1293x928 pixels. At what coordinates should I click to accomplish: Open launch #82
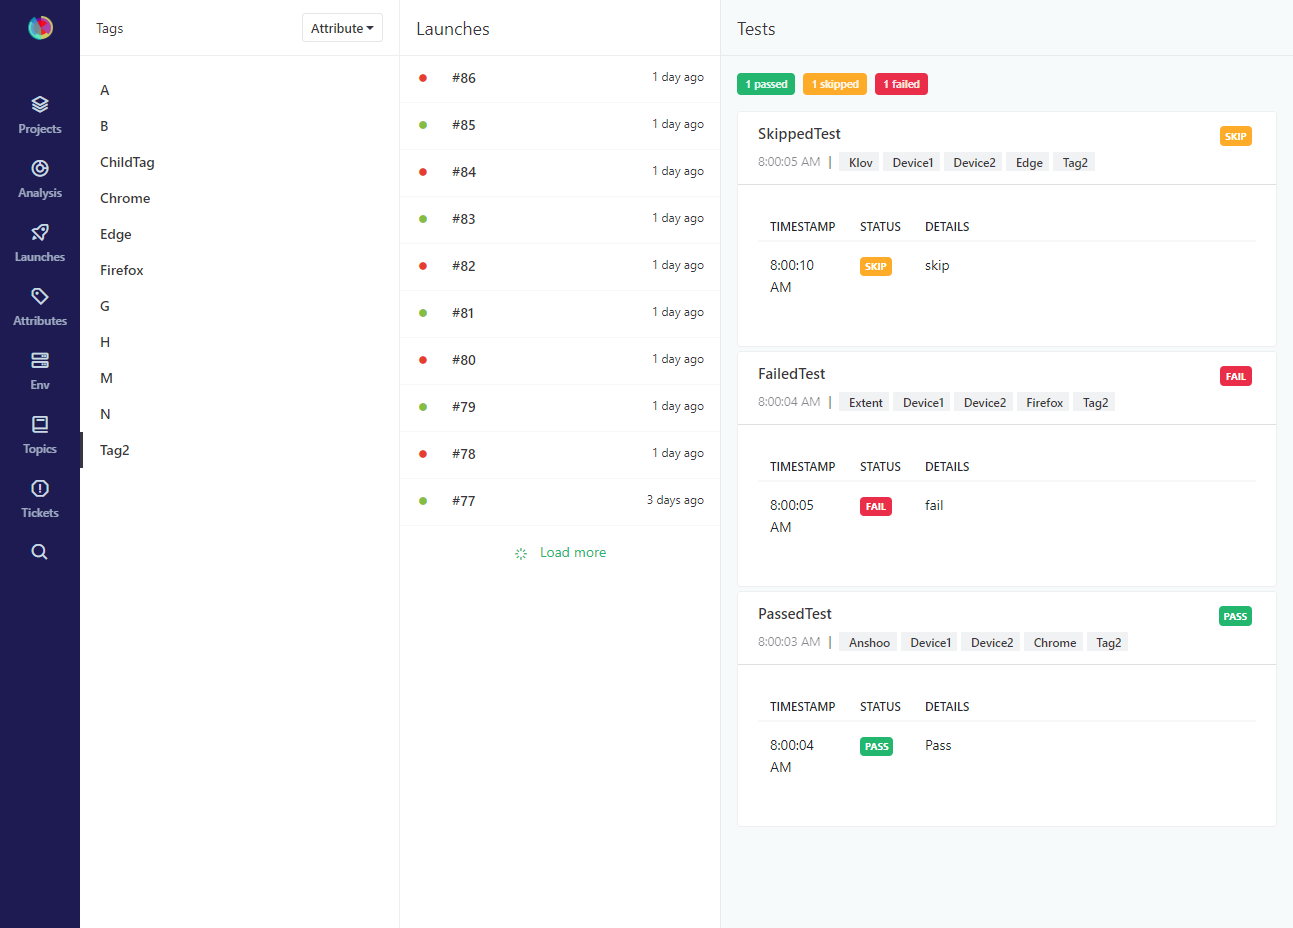(x=560, y=266)
